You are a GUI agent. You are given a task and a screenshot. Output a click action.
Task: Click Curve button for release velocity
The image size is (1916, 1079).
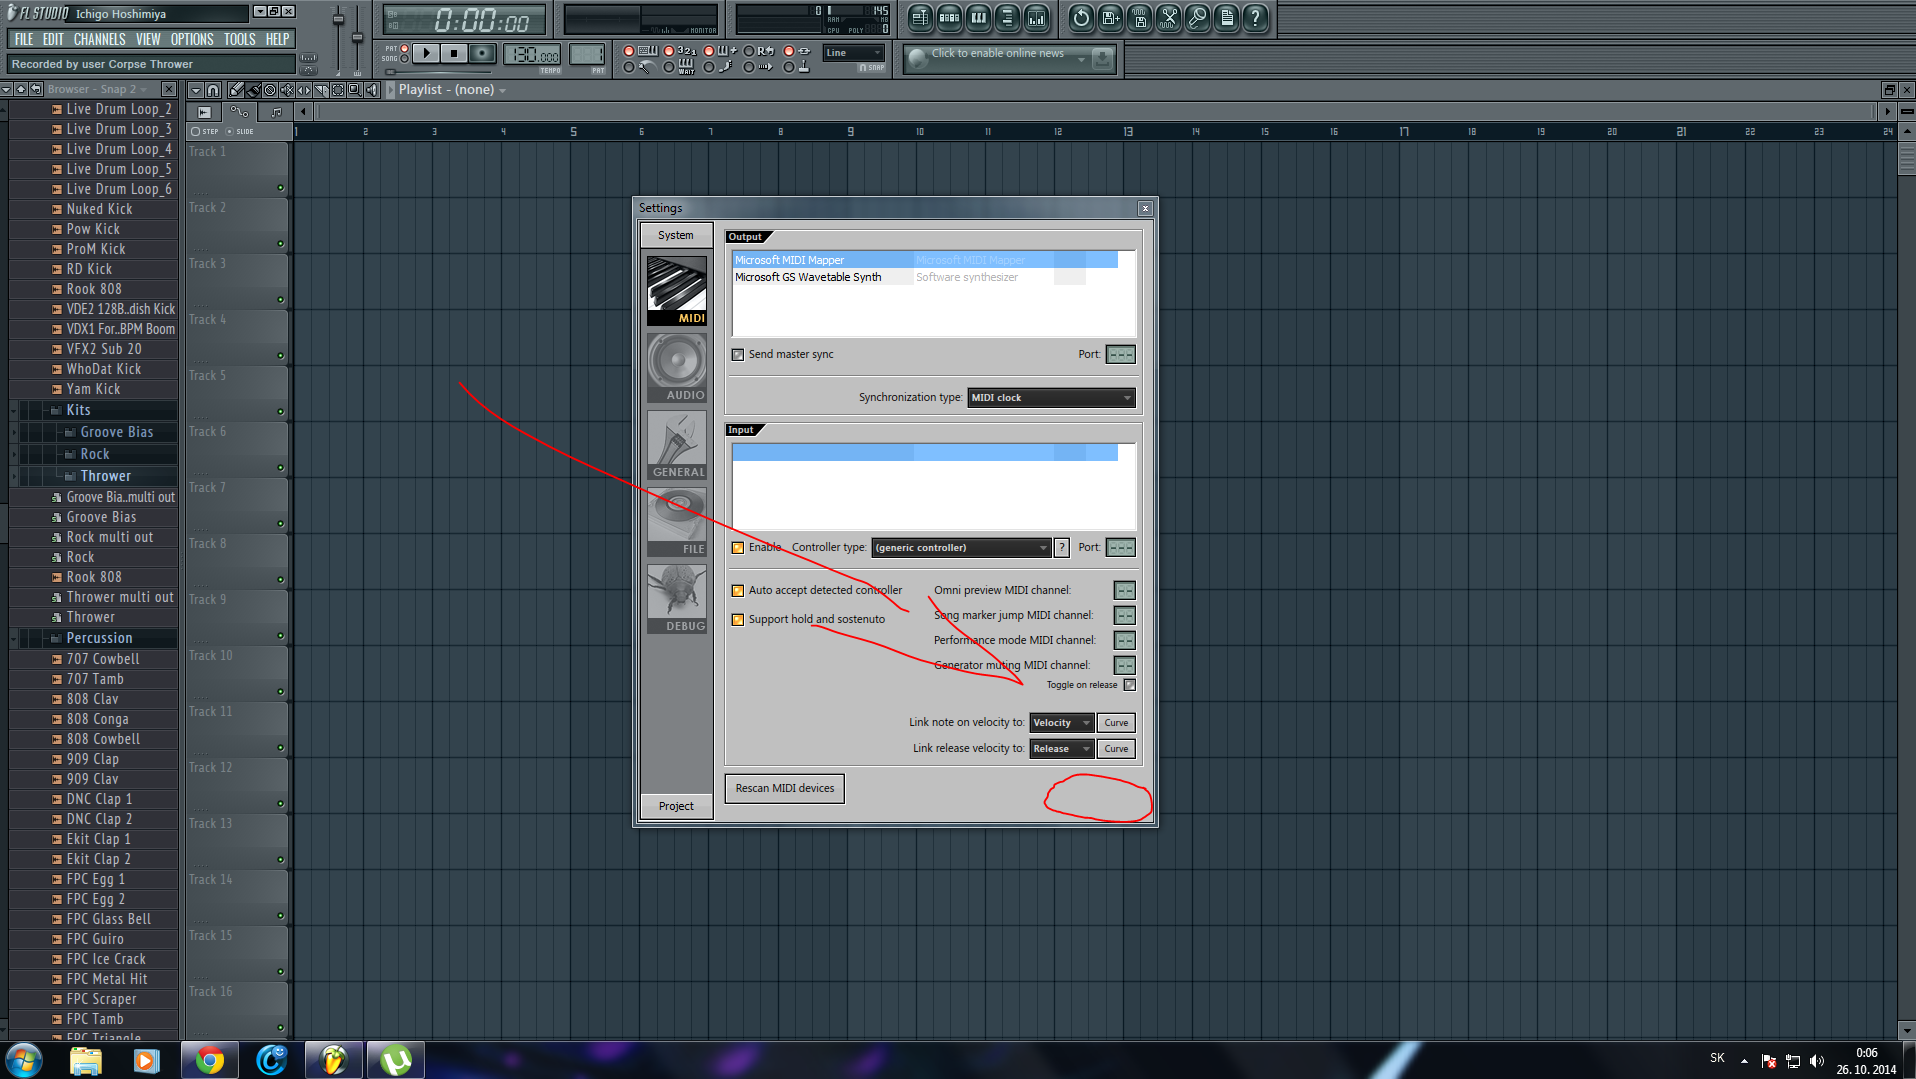(1116, 749)
